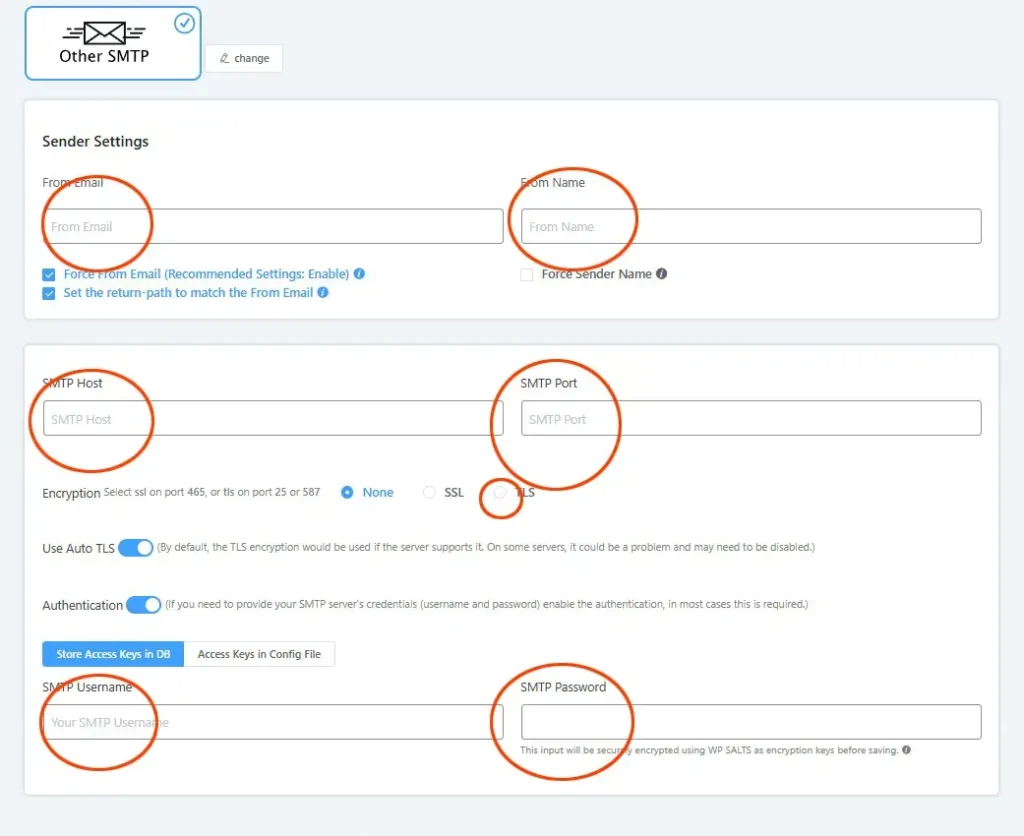Click into the SMTP Host field
The height and width of the screenshot is (836, 1024).
[x=272, y=419]
